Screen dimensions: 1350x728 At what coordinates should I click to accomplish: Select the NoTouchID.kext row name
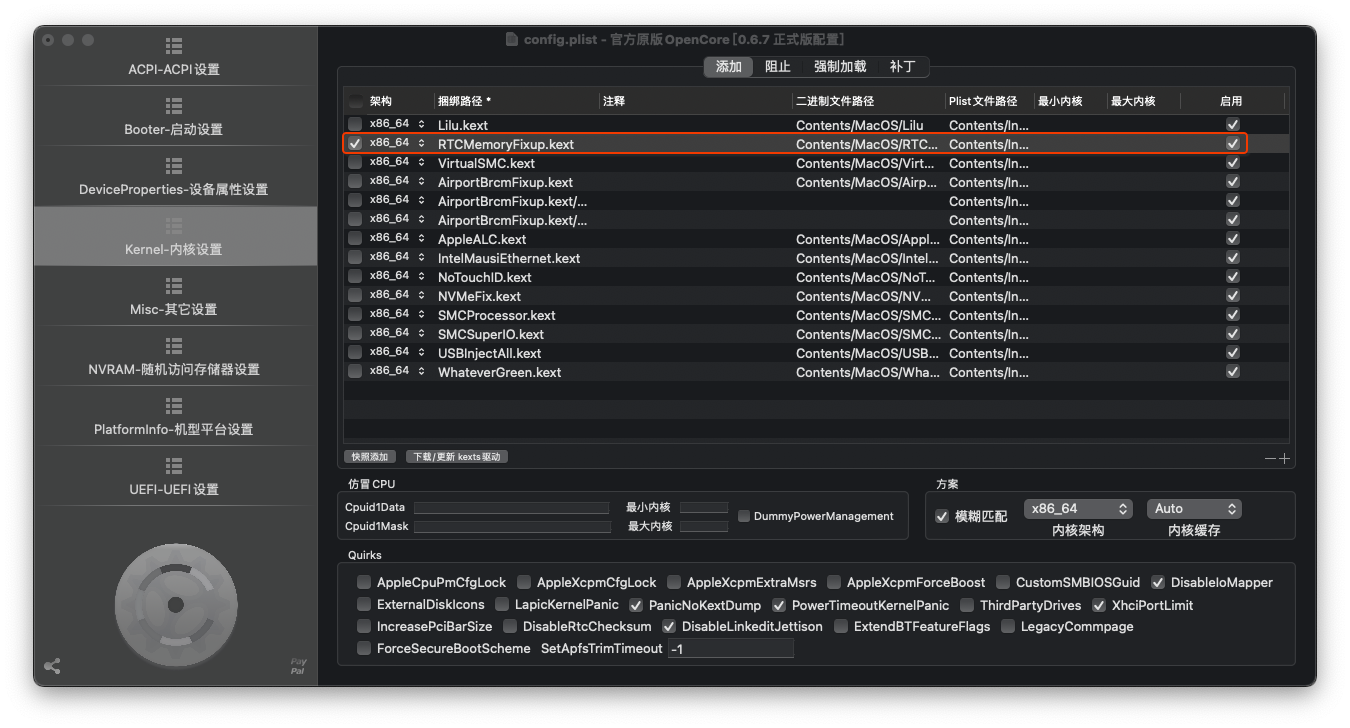point(485,277)
